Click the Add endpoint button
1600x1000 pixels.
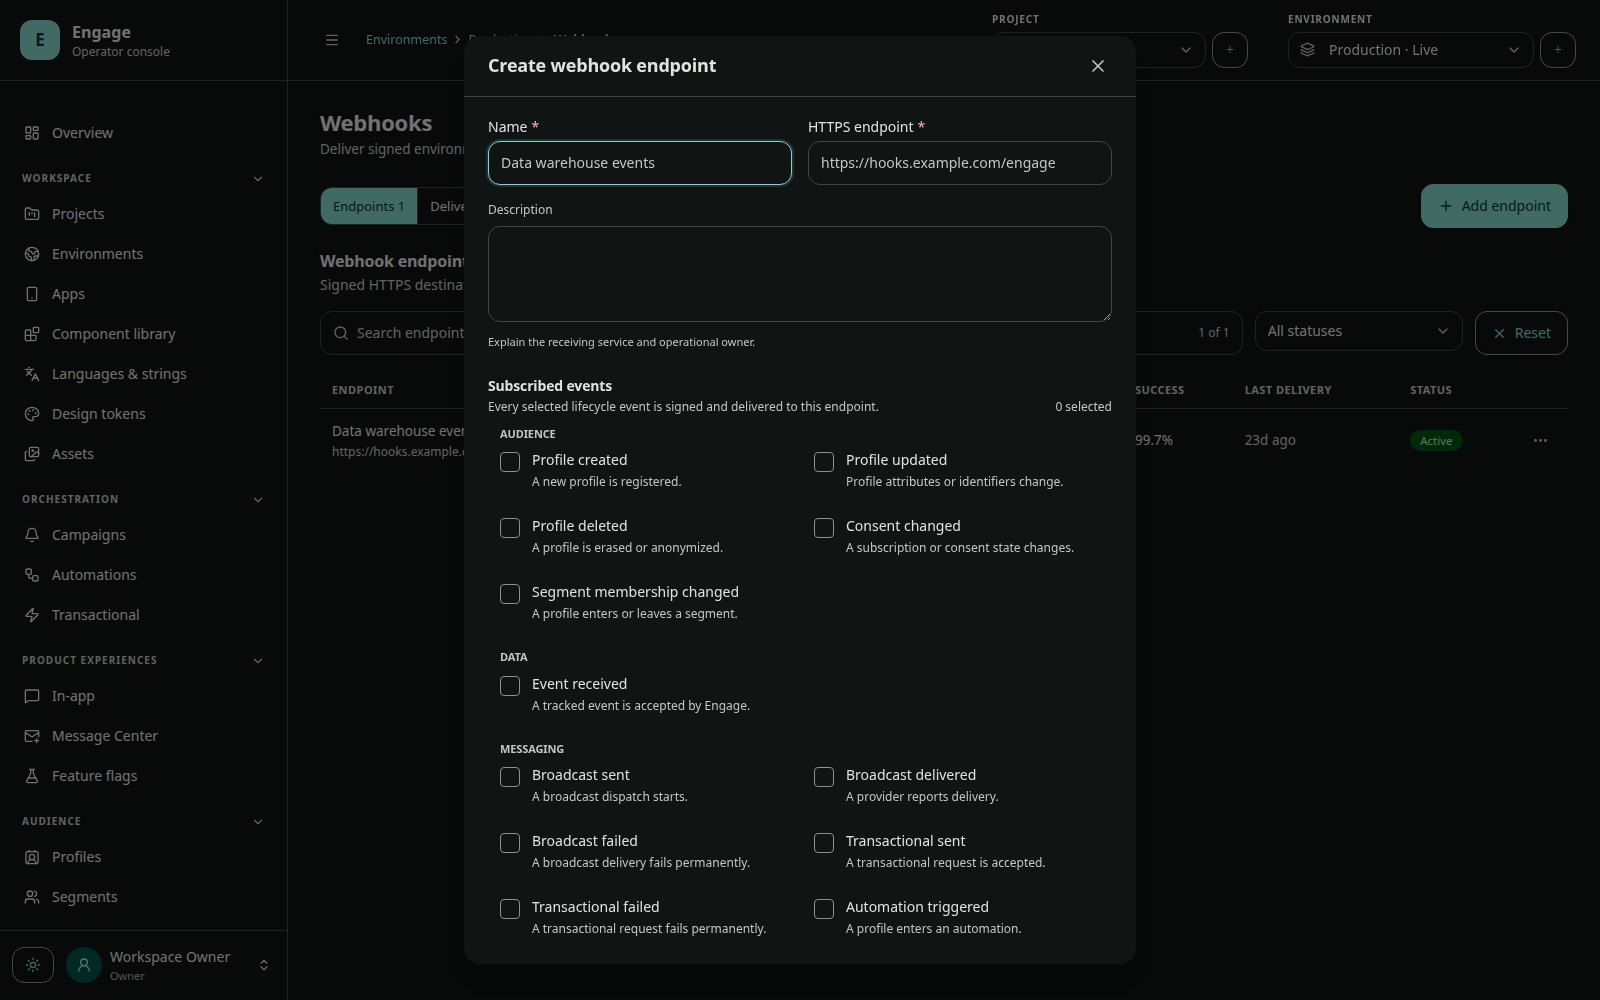pyautogui.click(x=1494, y=206)
